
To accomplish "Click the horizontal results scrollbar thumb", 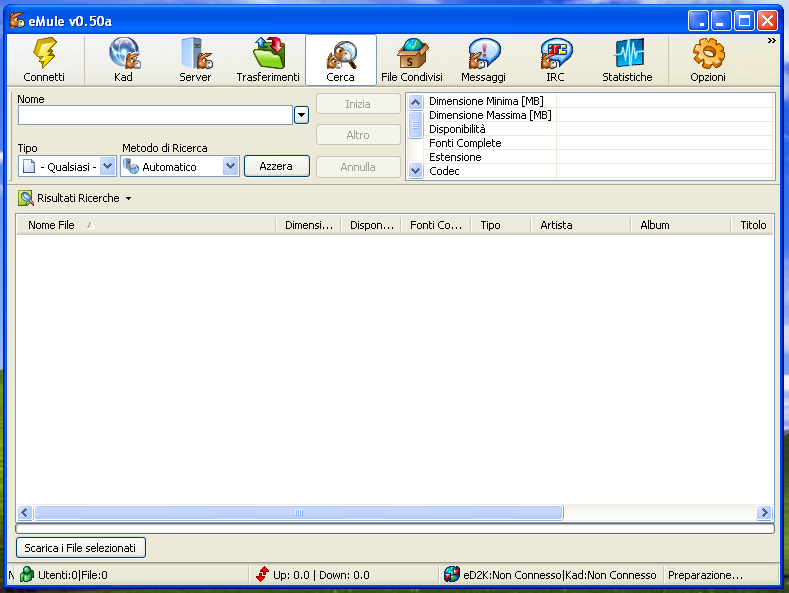I will [x=298, y=513].
